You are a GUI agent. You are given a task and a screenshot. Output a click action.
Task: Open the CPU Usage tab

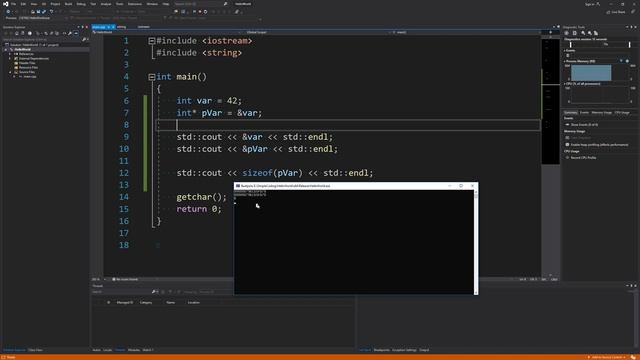point(622,113)
